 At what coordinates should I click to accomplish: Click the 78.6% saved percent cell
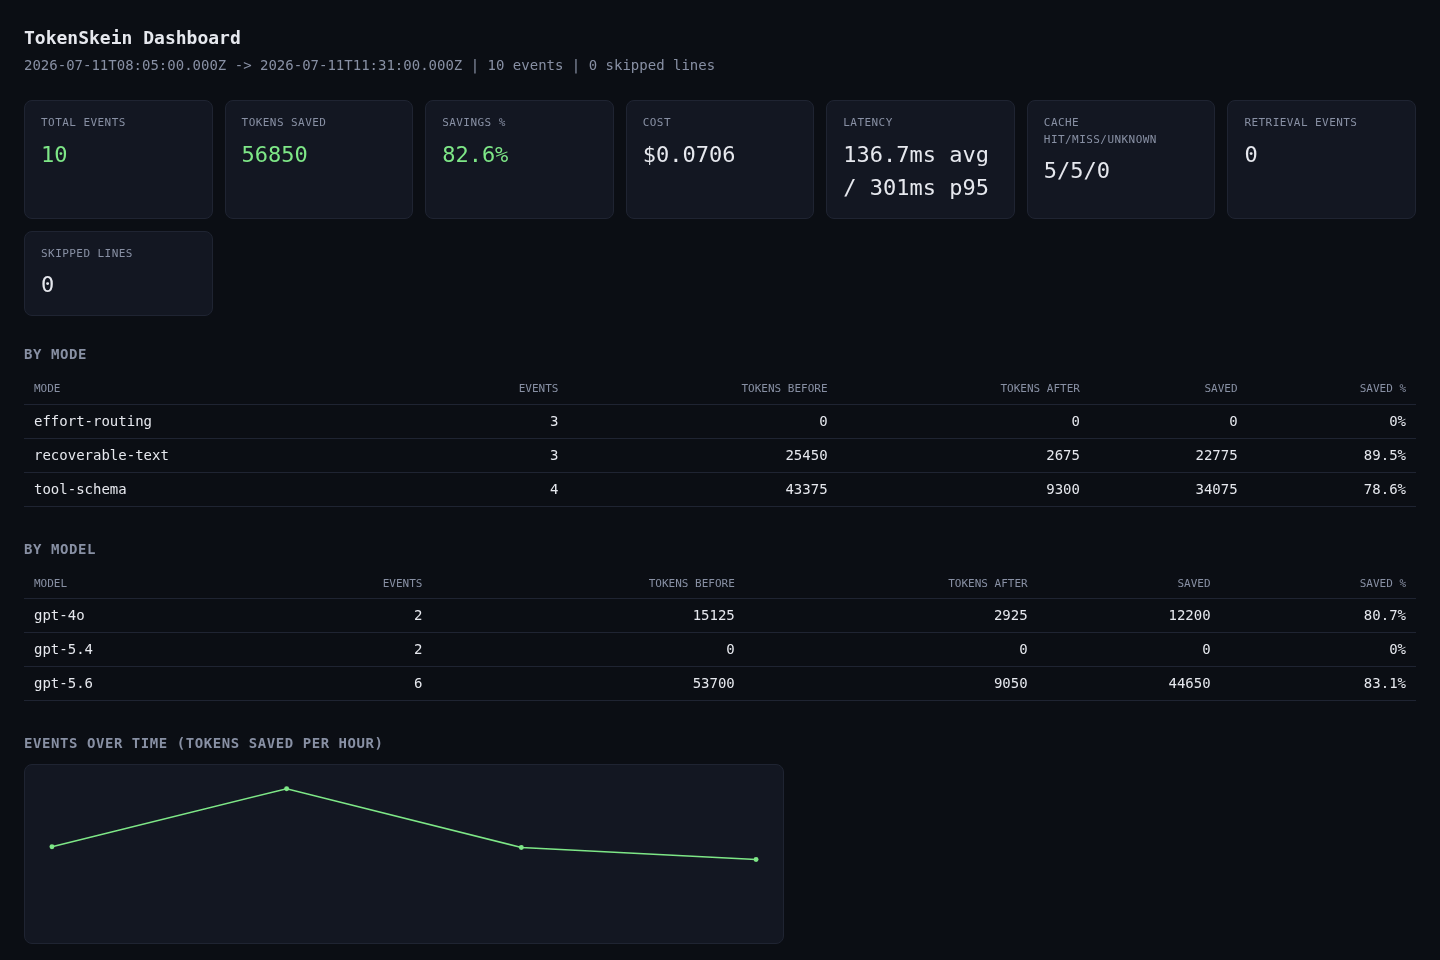(1385, 489)
